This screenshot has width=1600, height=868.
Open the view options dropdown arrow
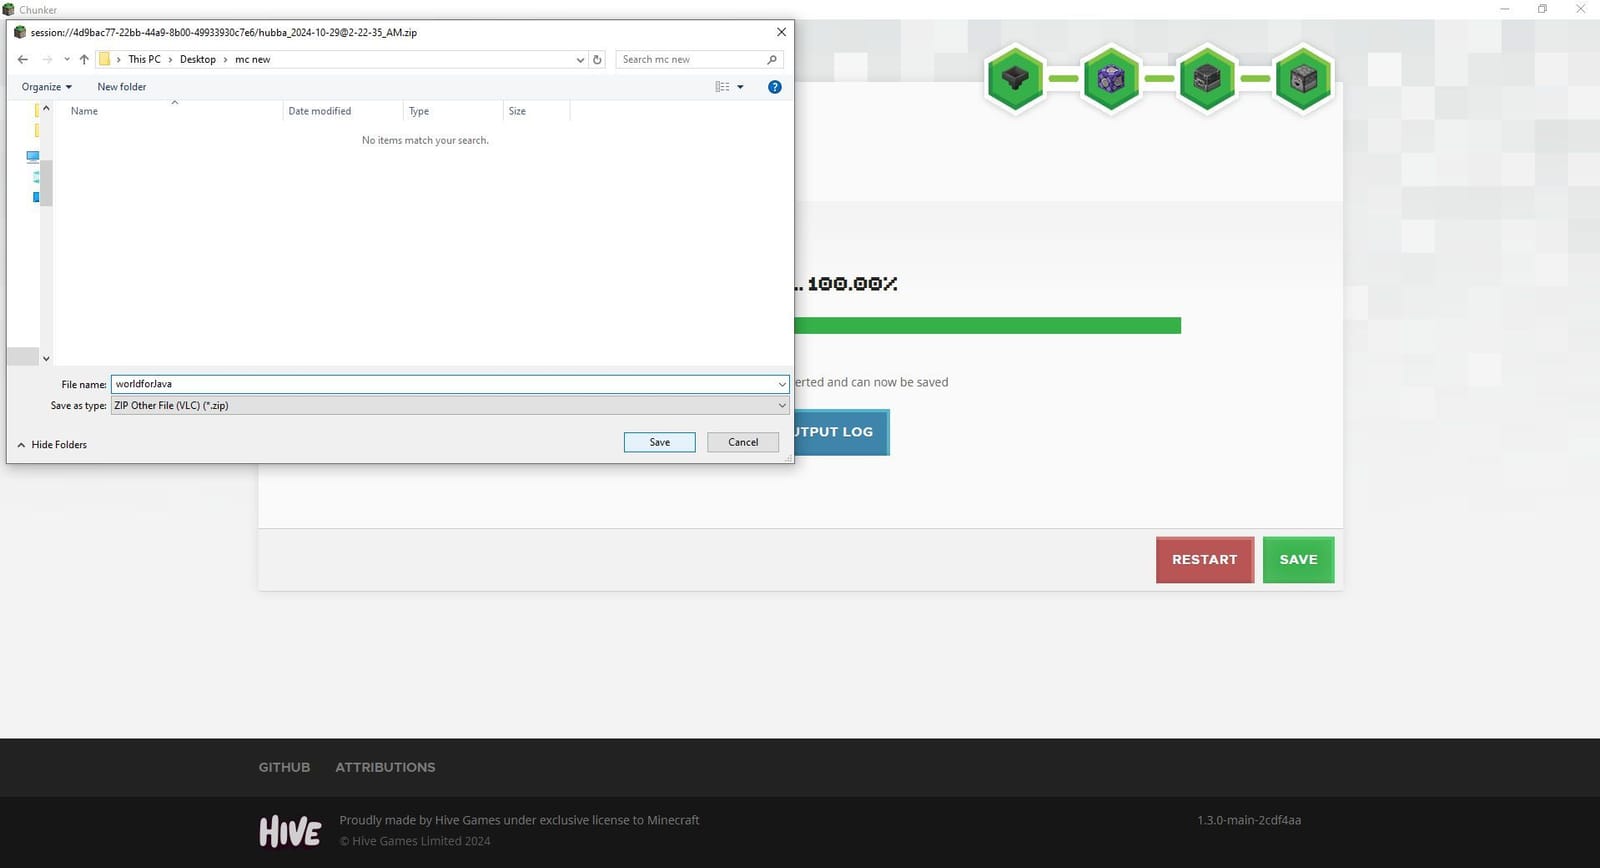click(x=740, y=87)
